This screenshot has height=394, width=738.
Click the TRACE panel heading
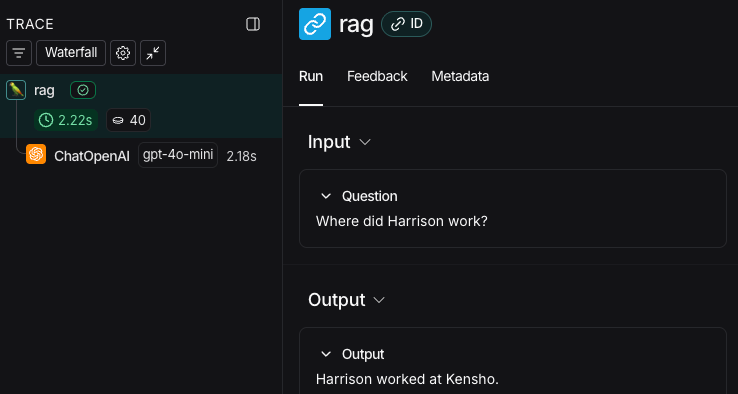tap(30, 24)
